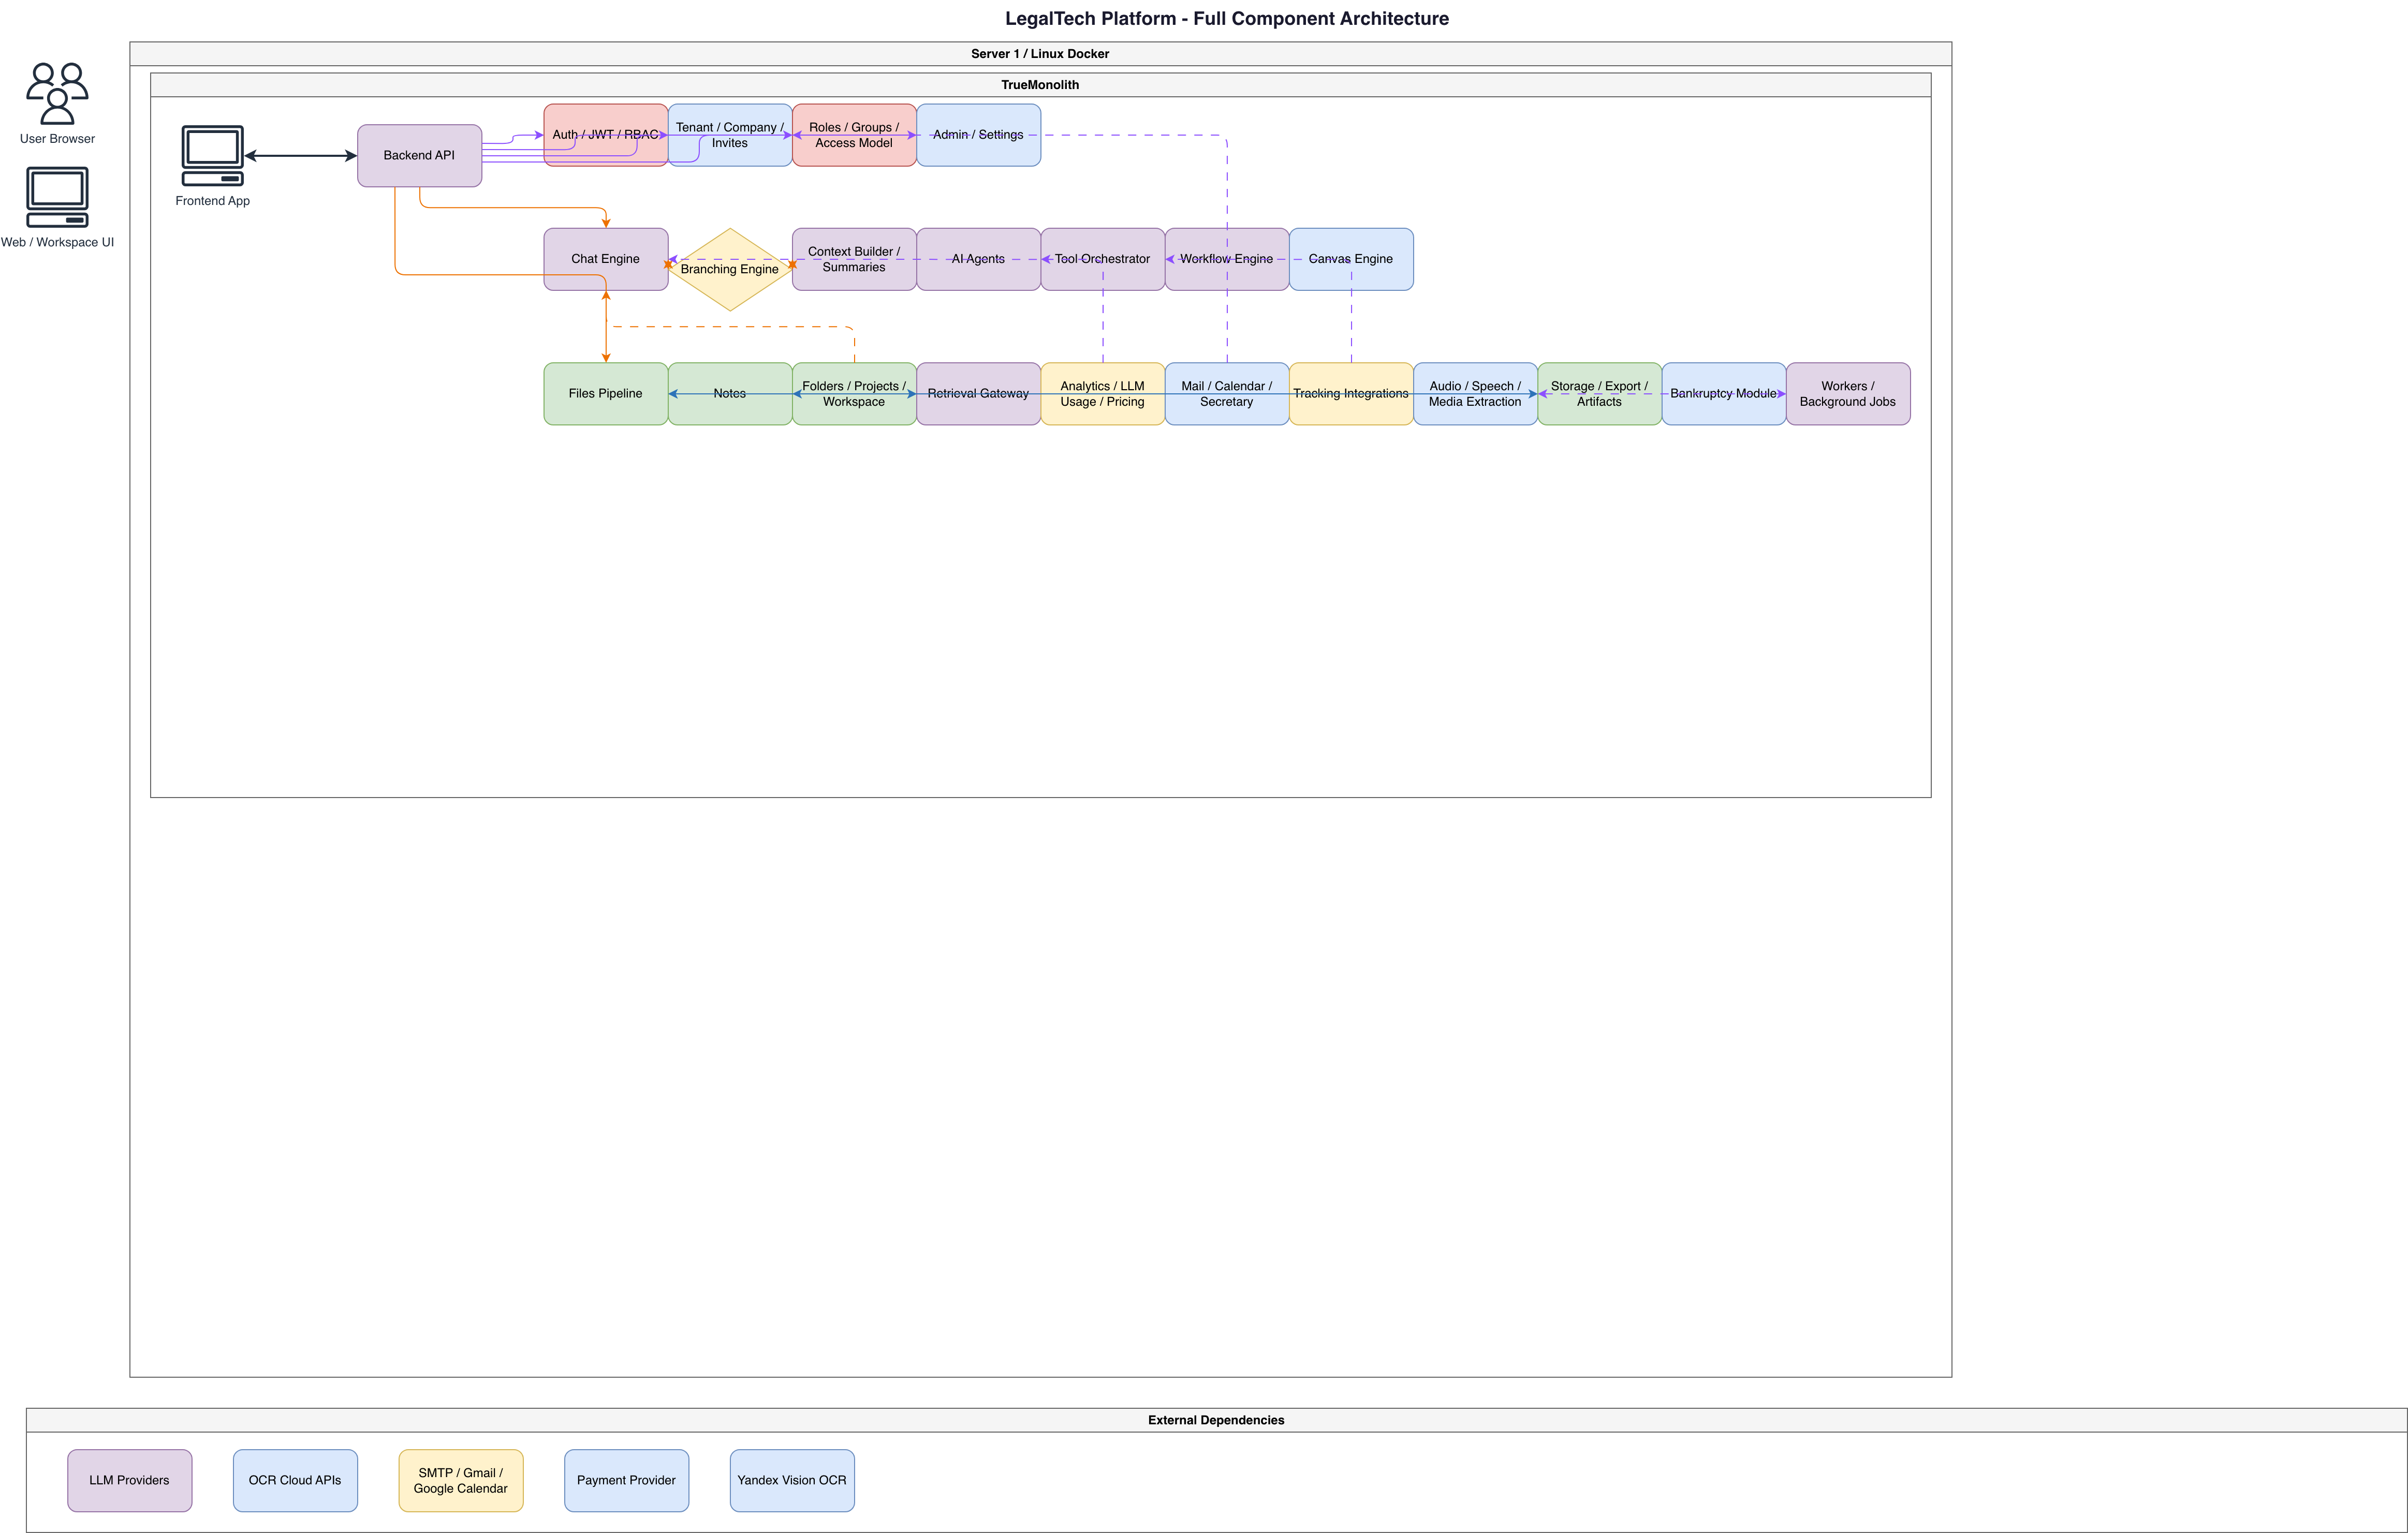The height and width of the screenshot is (1533, 2408).
Task: Click the Files Pipeline box
Action: 606,394
